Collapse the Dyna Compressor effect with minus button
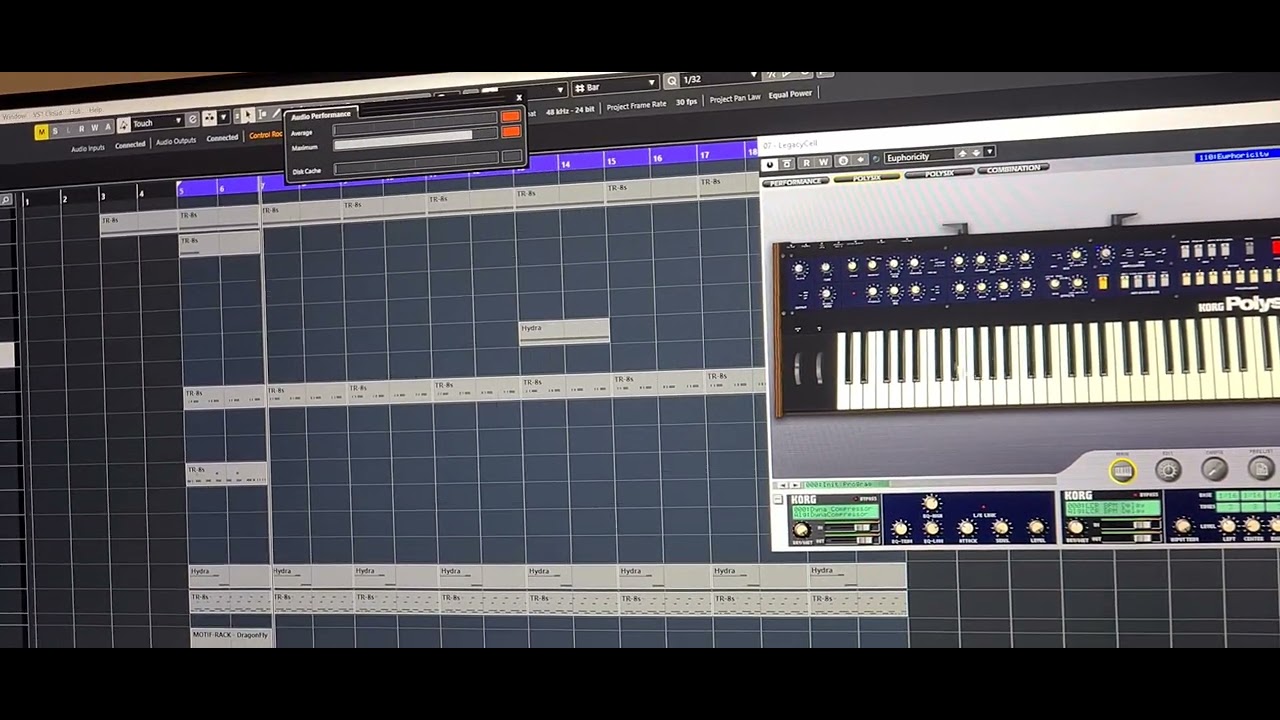 point(778,498)
